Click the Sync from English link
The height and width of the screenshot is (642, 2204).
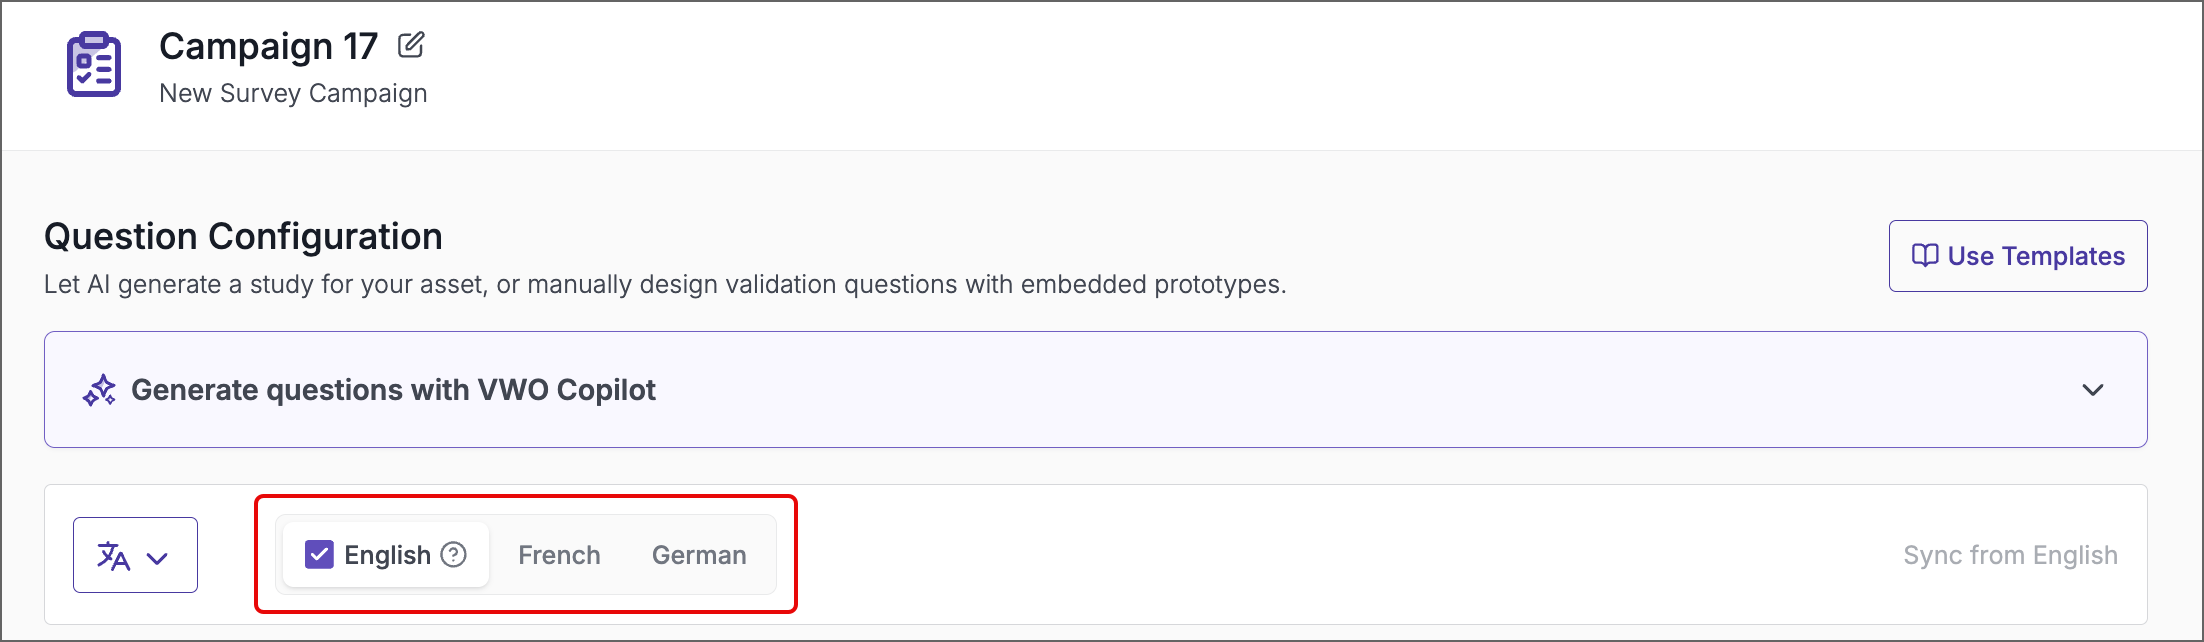click(2011, 555)
